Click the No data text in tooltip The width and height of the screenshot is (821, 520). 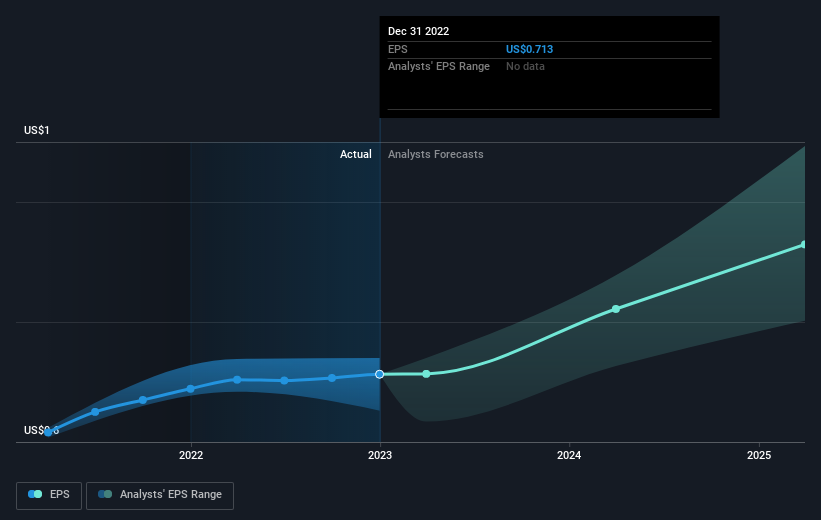(525, 66)
